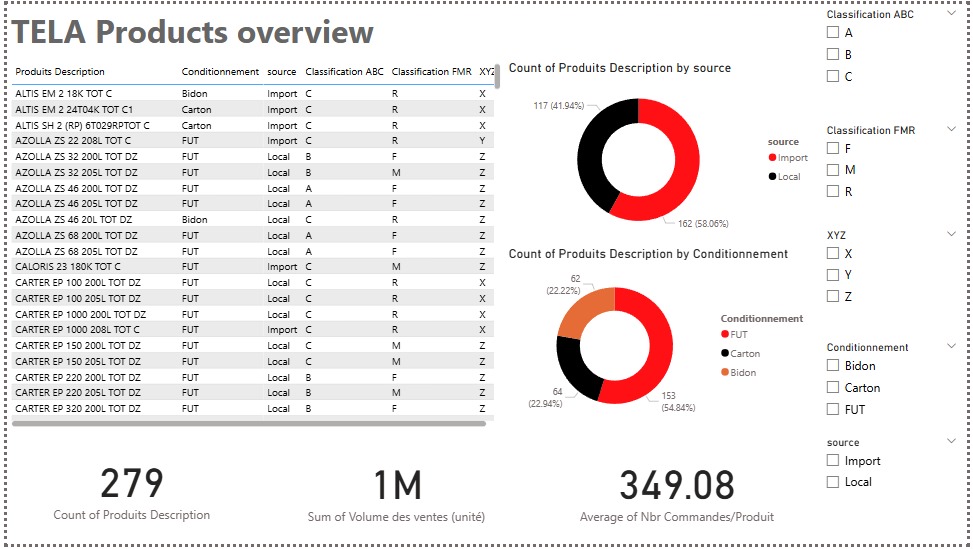The height and width of the screenshot is (549, 973).
Task: Enable the Z checkbox in XYZ slicer
Action: tap(833, 296)
